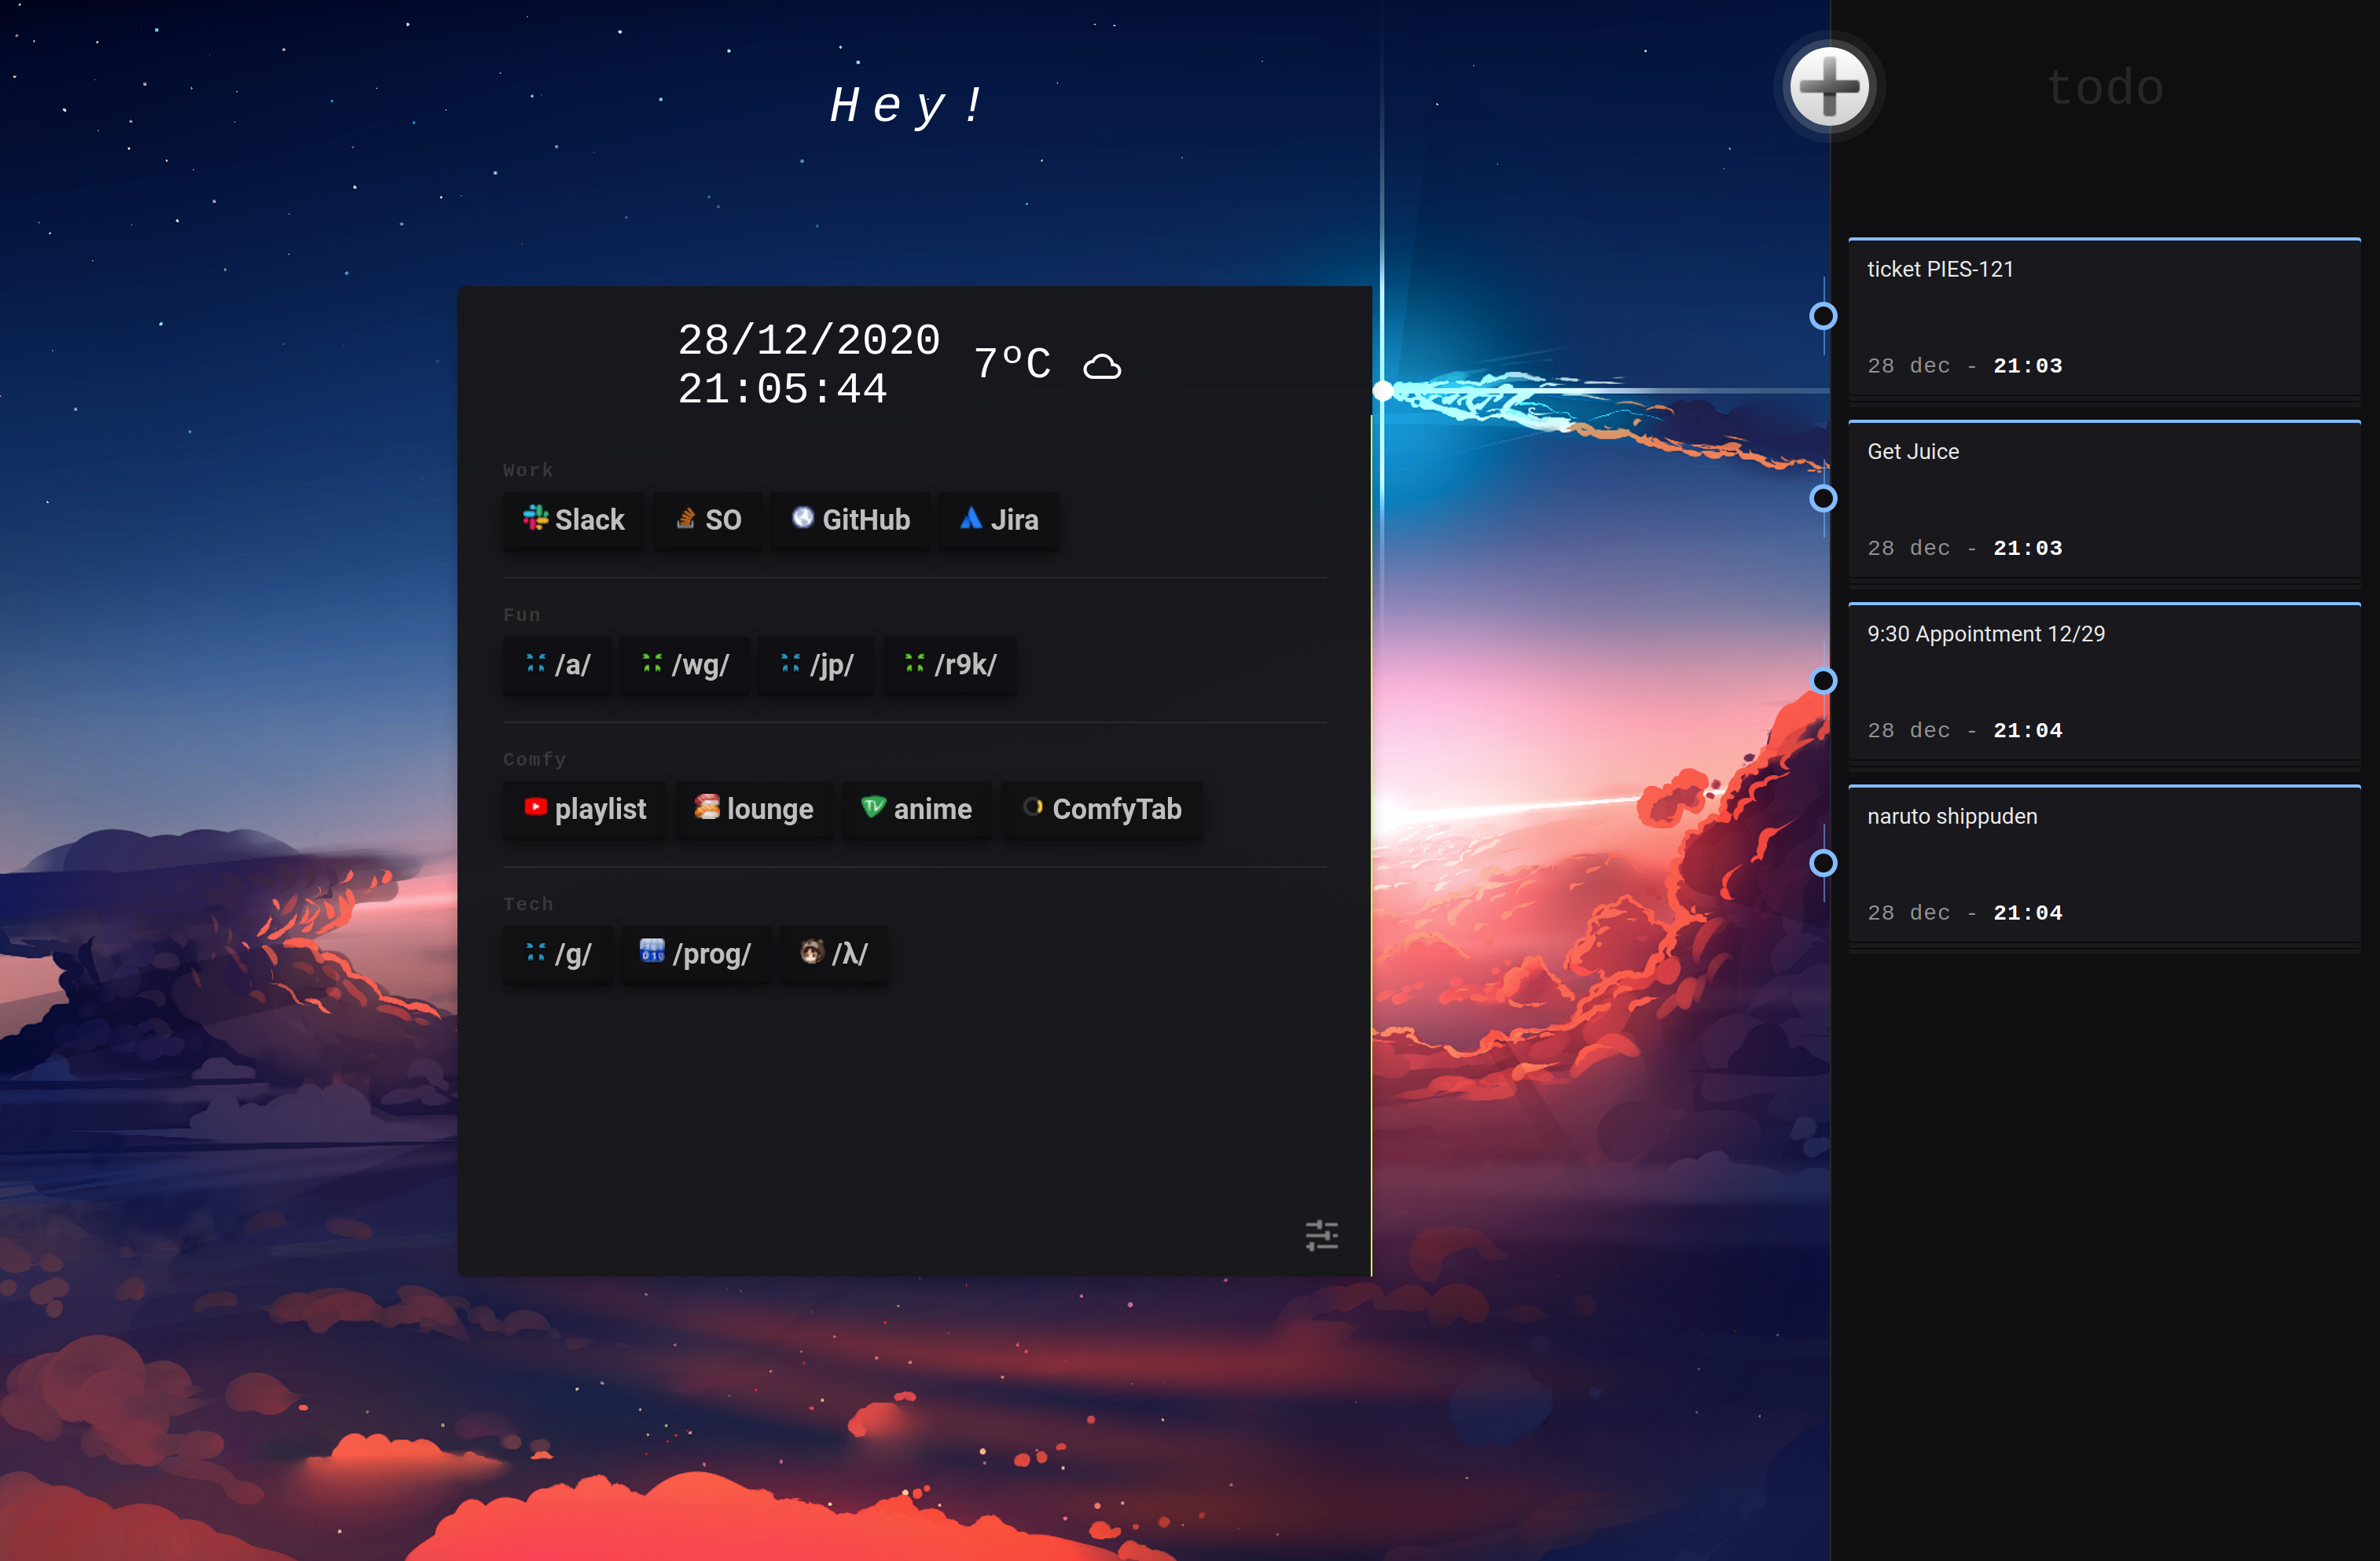Toggle the circle marker for ticket PIES-121
The height and width of the screenshot is (1561, 2380).
[1823, 316]
